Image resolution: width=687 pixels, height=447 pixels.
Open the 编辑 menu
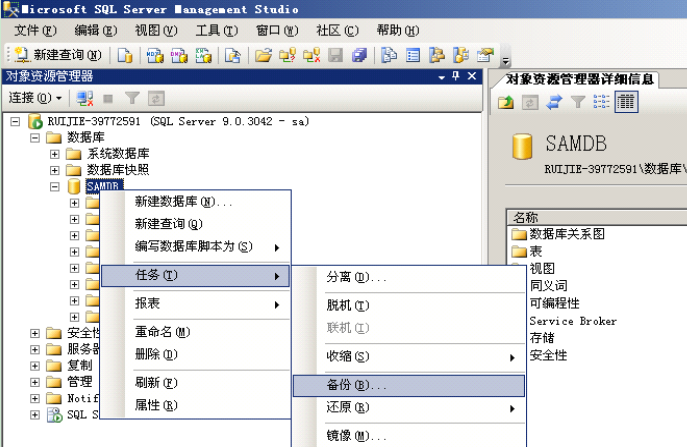96,31
